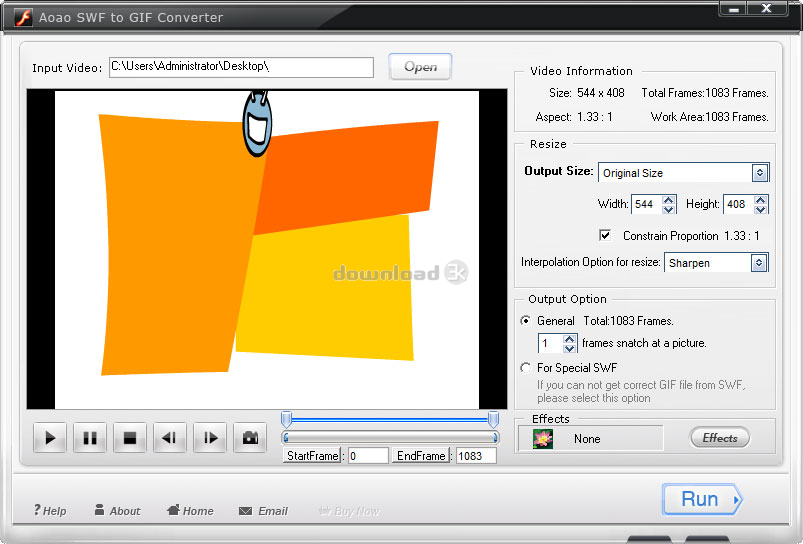The height and width of the screenshot is (544, 803).
Task: Click 'Total Frames:1083 Frames.' text
Action: [705, 93]
